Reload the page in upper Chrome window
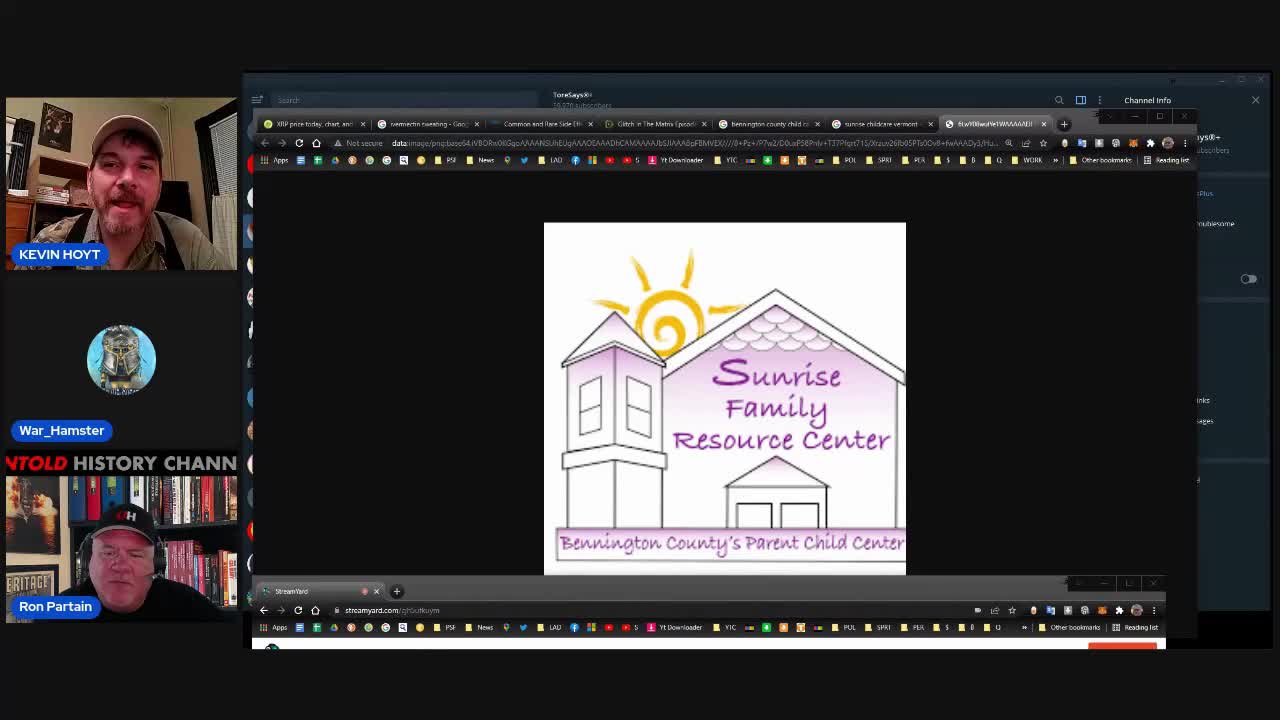Screen dimensions: 1280x720 (299, 143)
